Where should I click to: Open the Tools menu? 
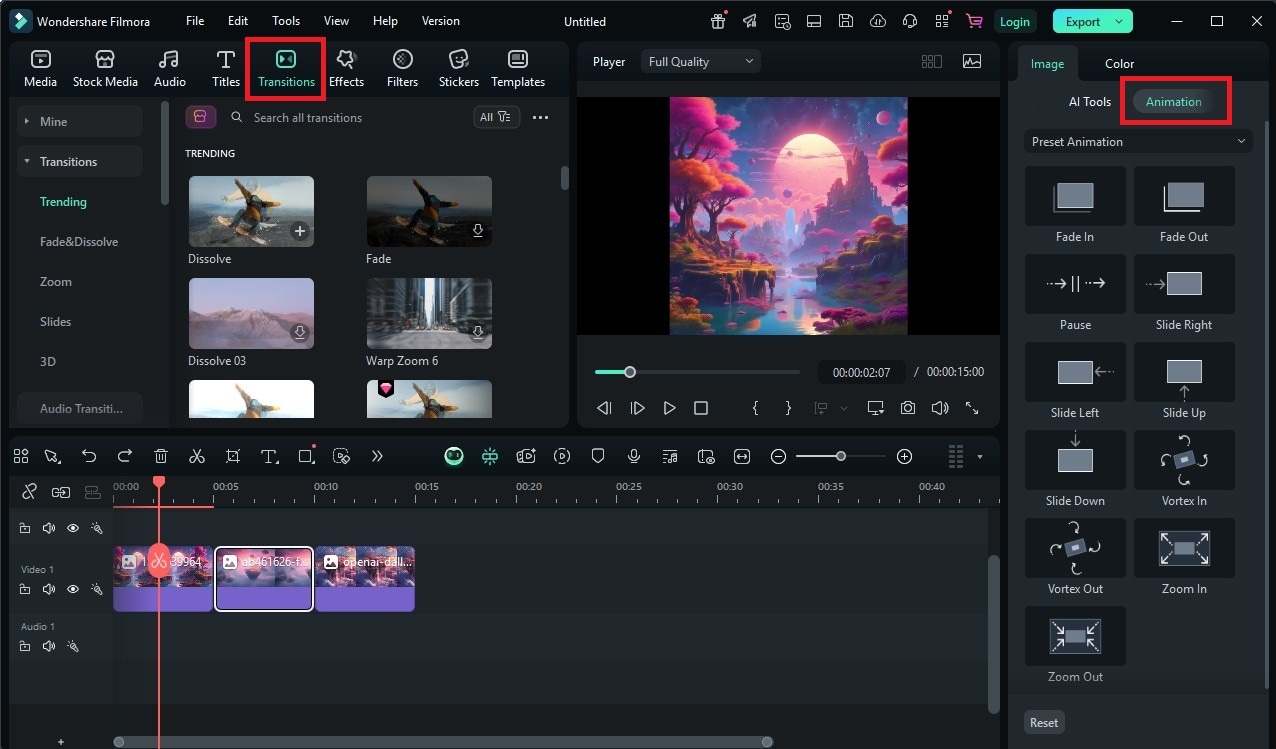tap(286, 21)
